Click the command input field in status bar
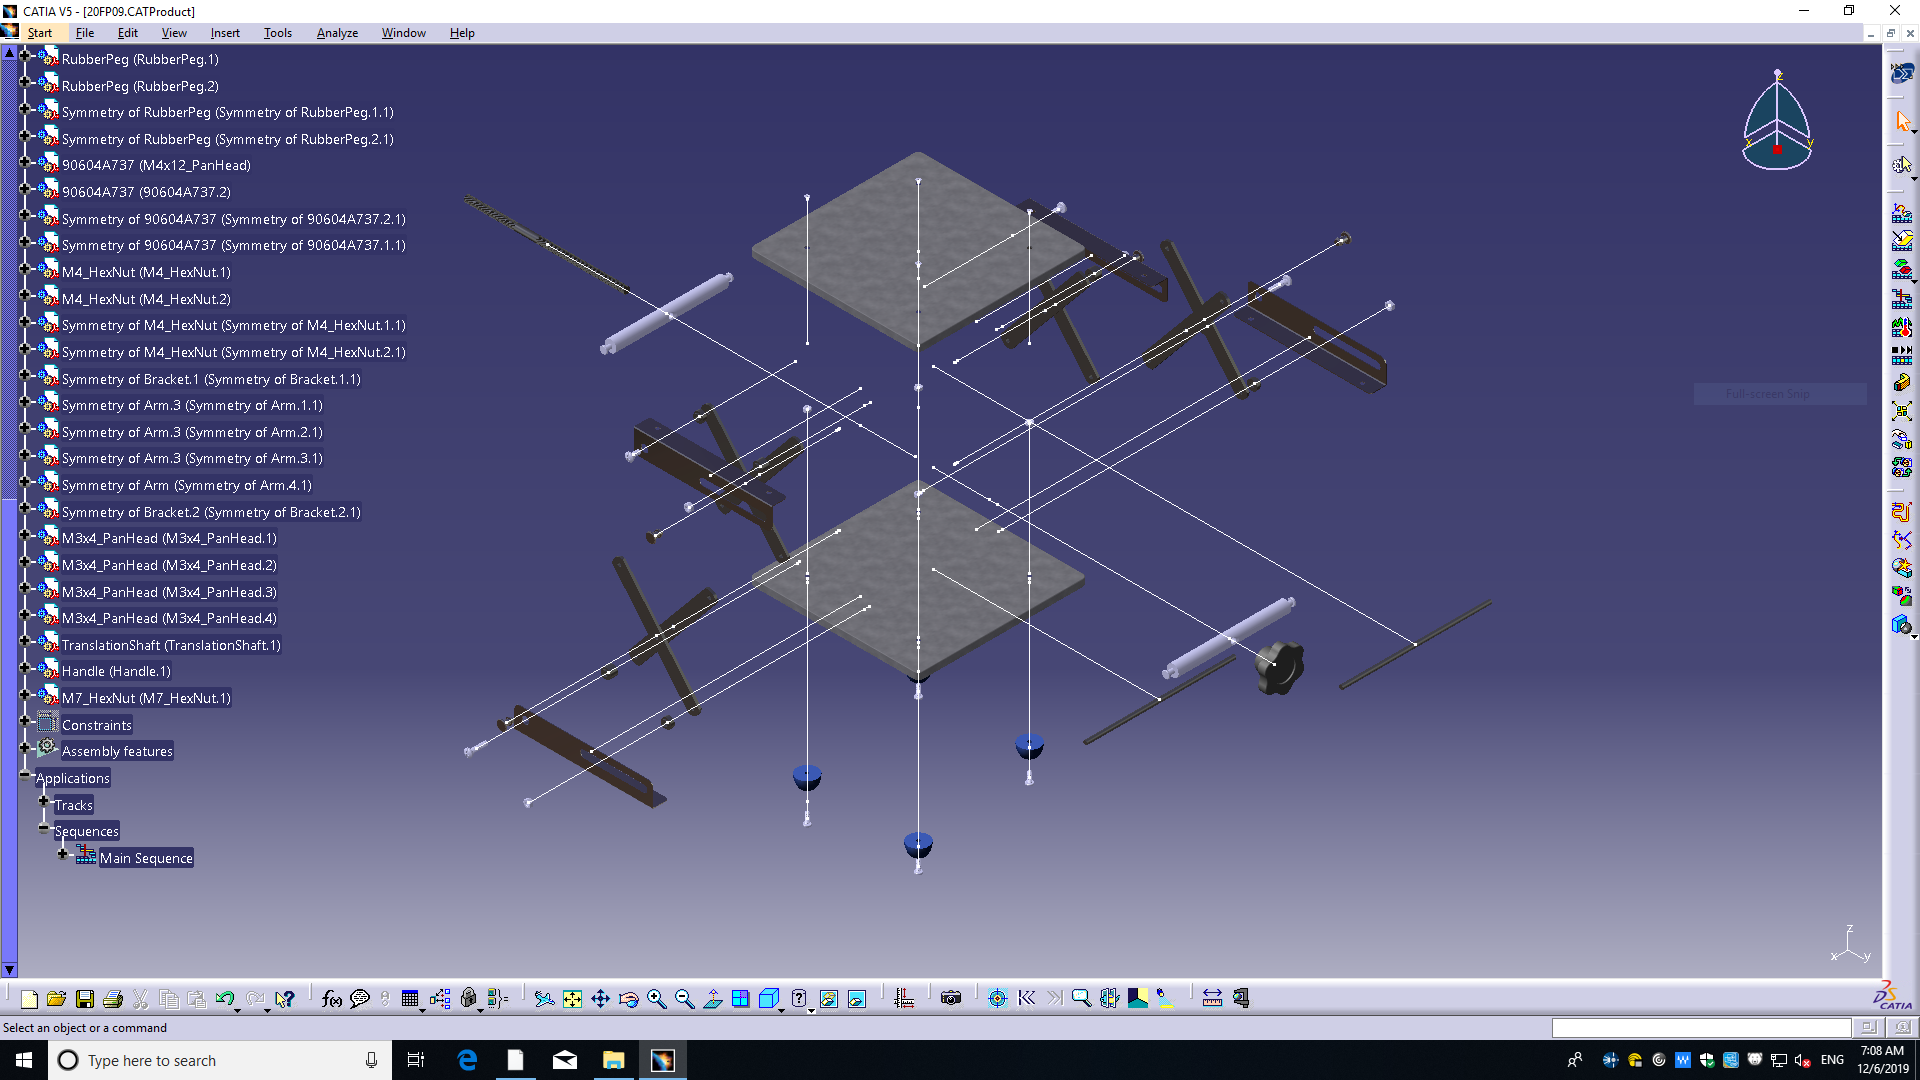 click(1700, 1028)
